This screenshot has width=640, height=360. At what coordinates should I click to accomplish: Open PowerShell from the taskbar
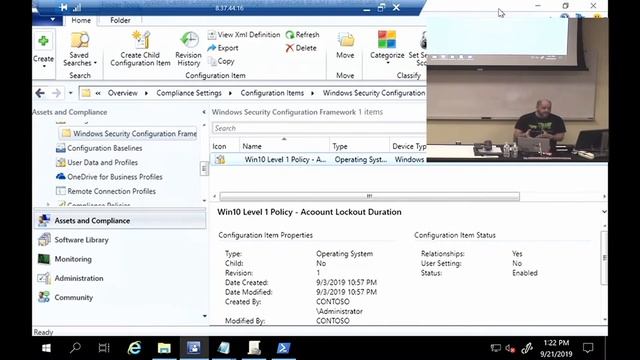[284, 348]
